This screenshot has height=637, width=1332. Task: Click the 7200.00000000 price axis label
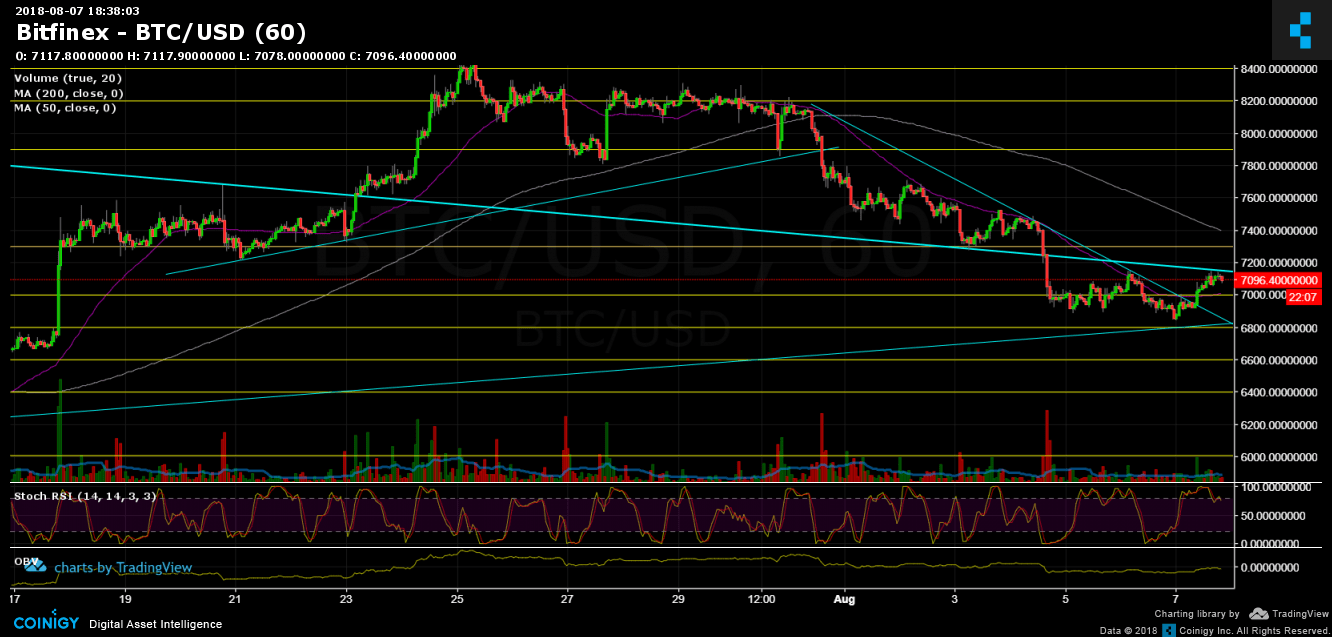point(1281,263)
